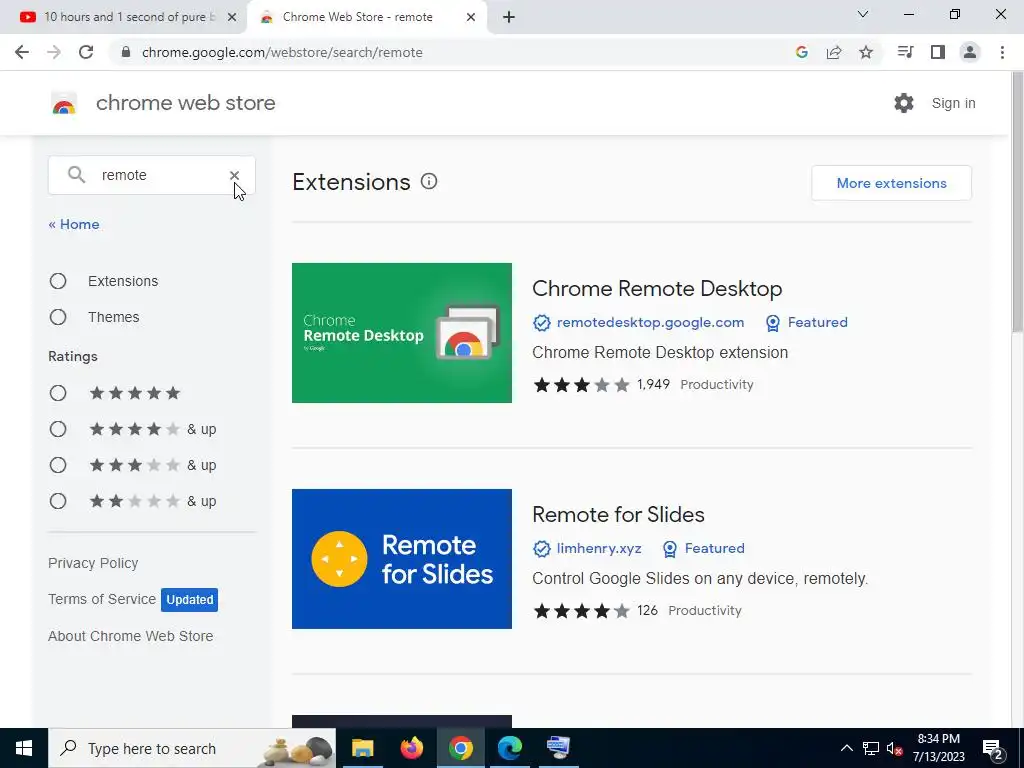The width and height of the screenshot is (1024, 768).
Task: Open the media control toolbar icon
Action: 905,52
